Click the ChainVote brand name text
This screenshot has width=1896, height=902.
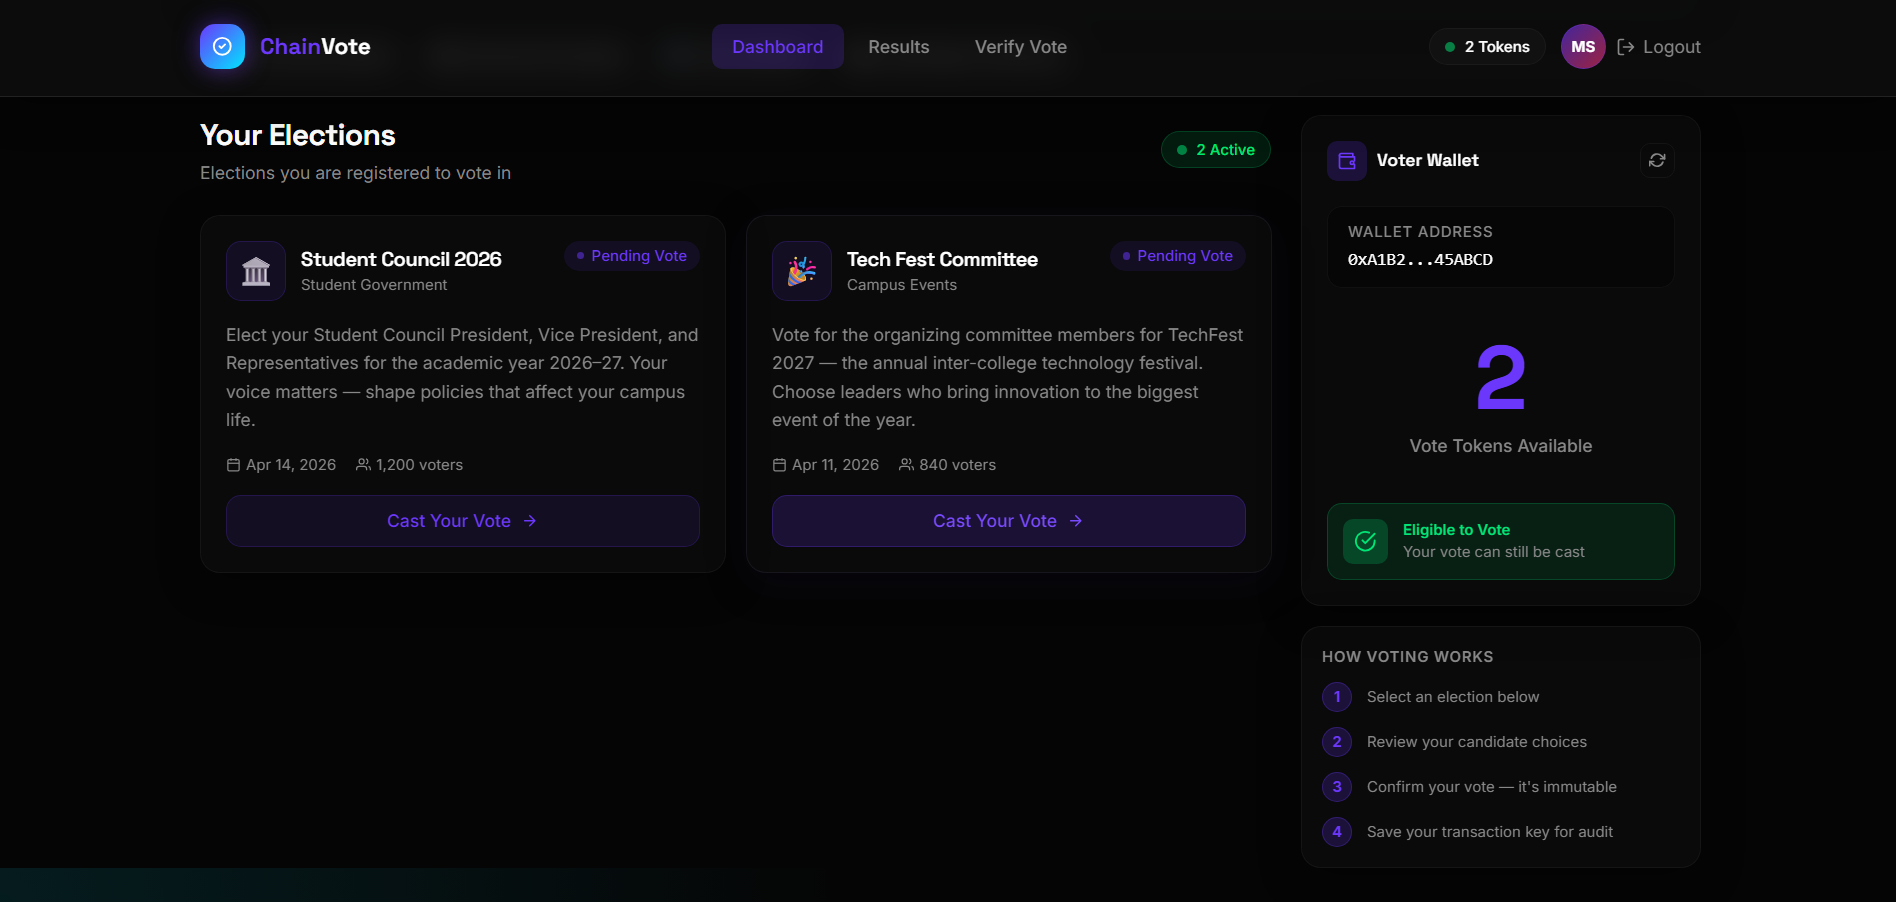pos(315,47)
